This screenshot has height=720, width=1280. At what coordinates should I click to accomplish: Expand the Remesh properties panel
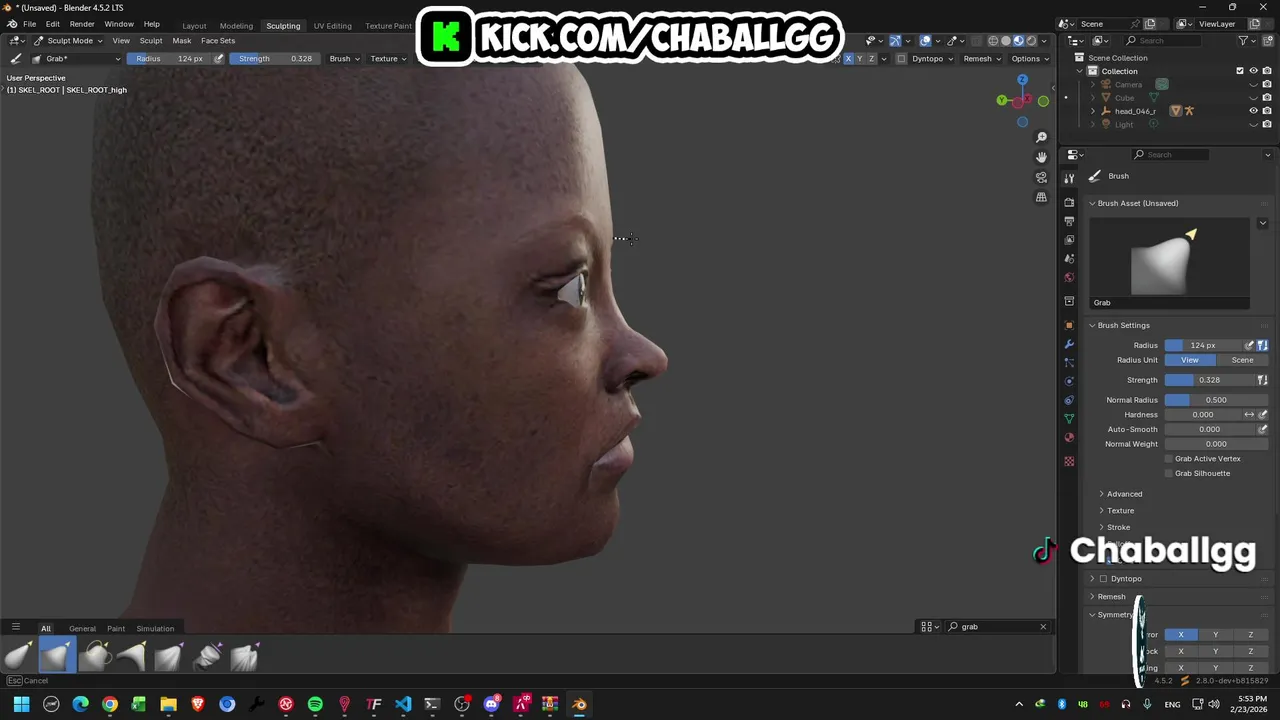(x=1111, y=597)
